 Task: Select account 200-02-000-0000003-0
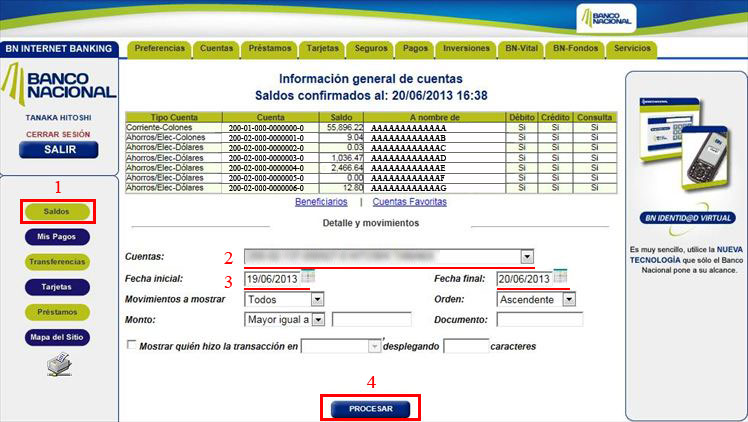click(266, 158)
